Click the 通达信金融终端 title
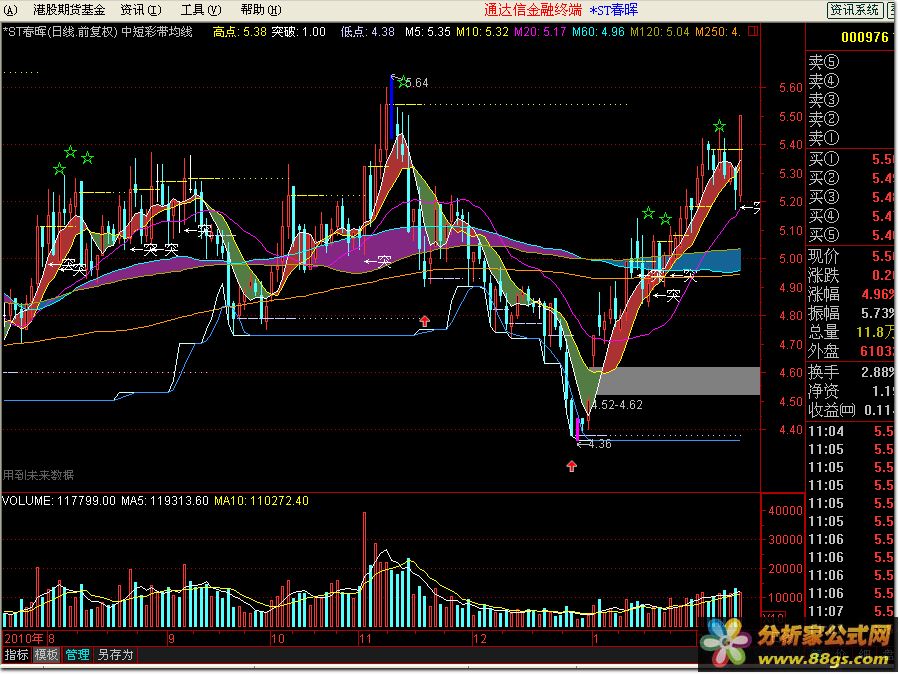900x674 pixels. click(x=533, y=10)
